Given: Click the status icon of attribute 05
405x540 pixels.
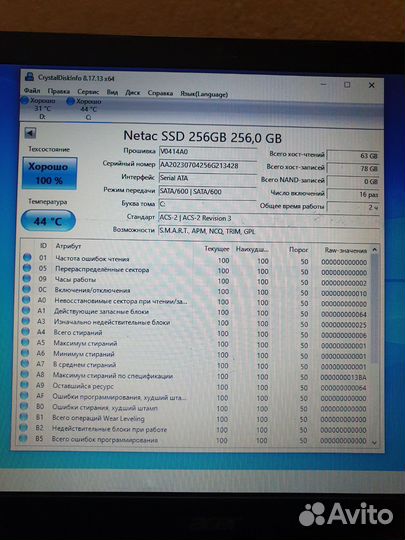Looking at the screenshot, I should pyautogui.click(x=27, y=268).
